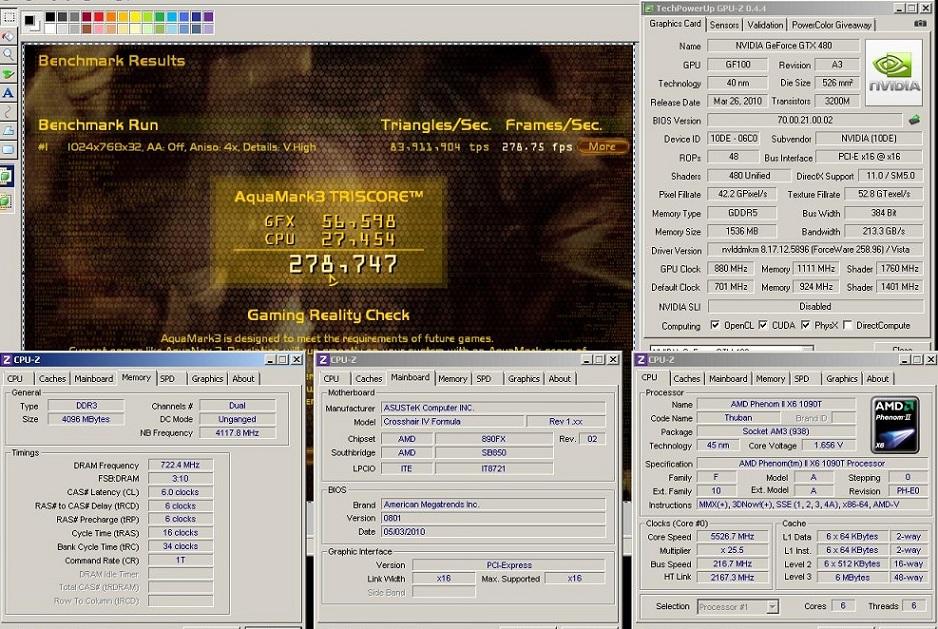Screen dimensions: 938x629
Task: Click the foreground/background color indicator
Action: pos(31,22)
